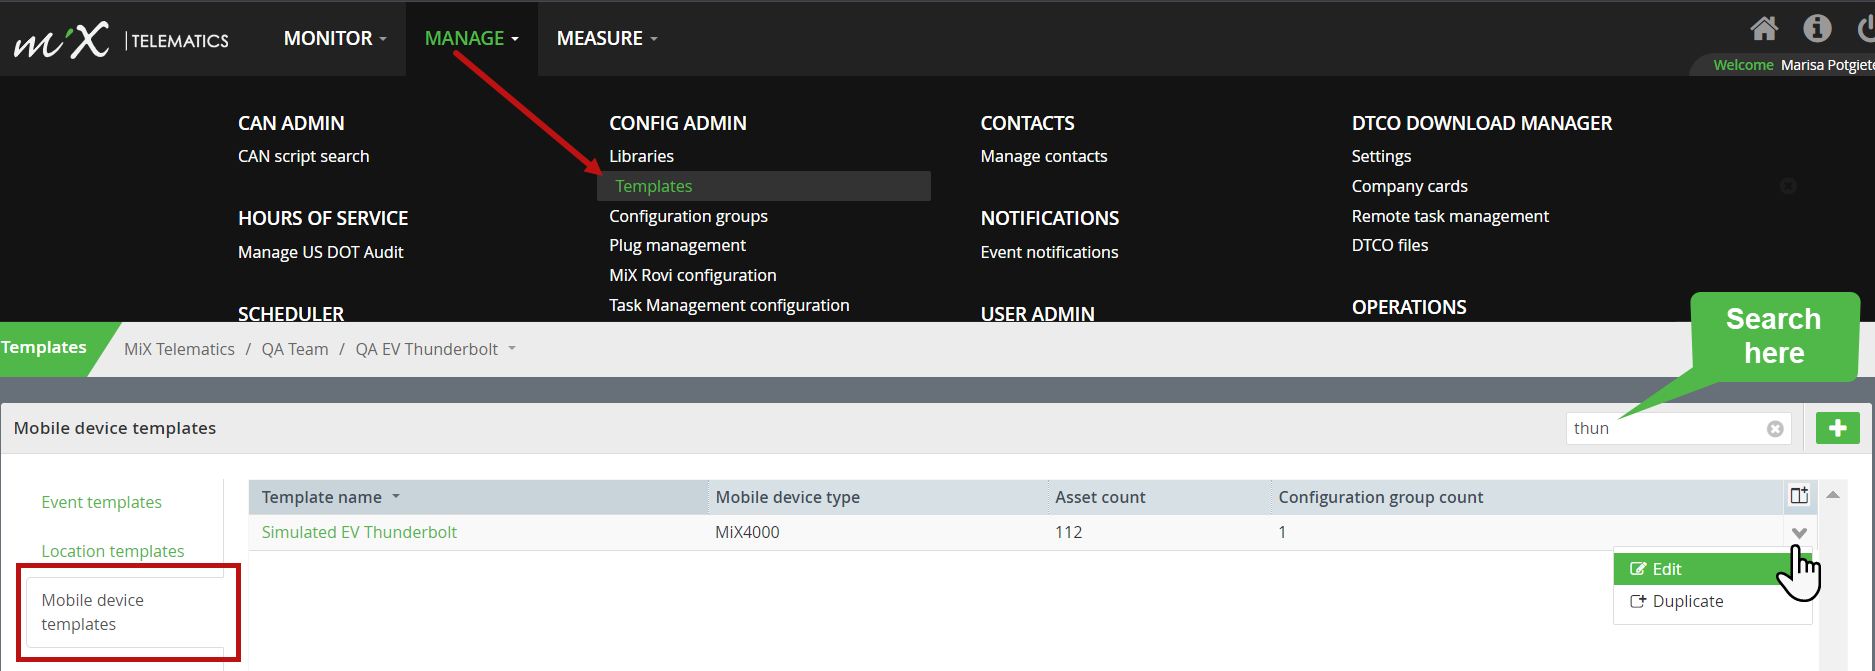Viewport: 1875px width, 671px height.
Task: Open Location templates in the sidebar
Action: 113,551
